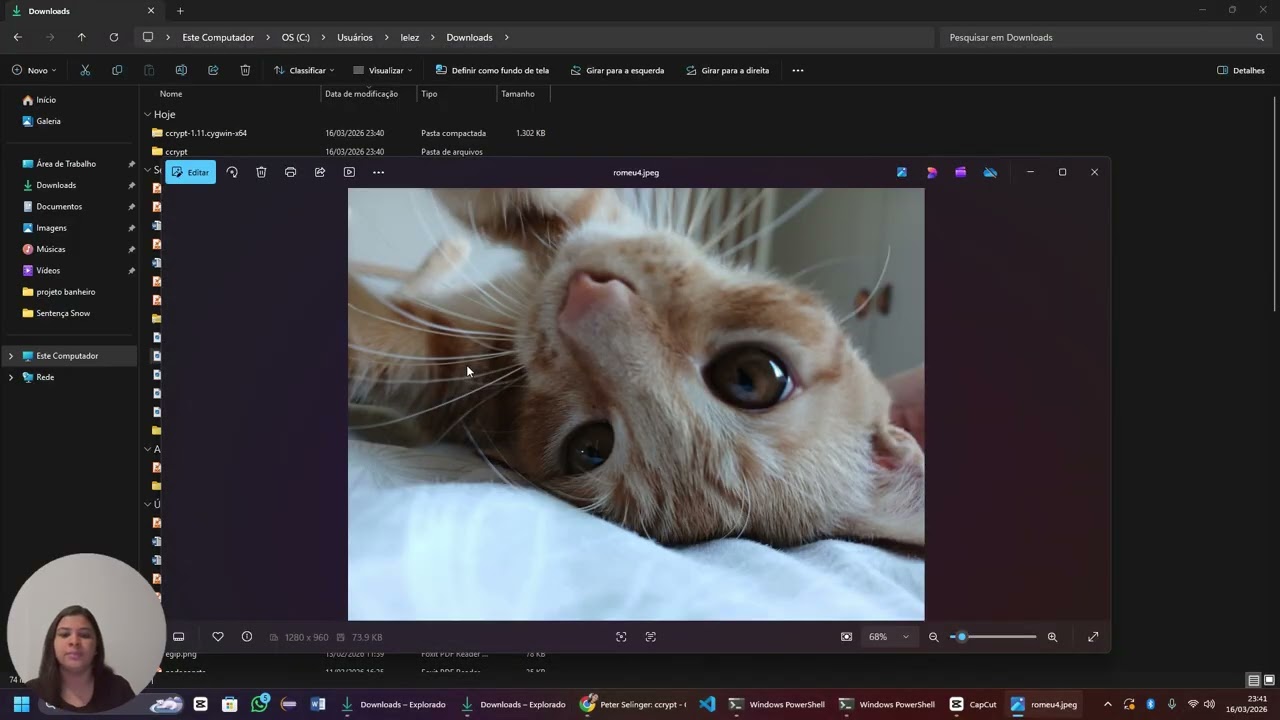
Task: Click the zoom in magnifier icon
Action: (1052, 637)
